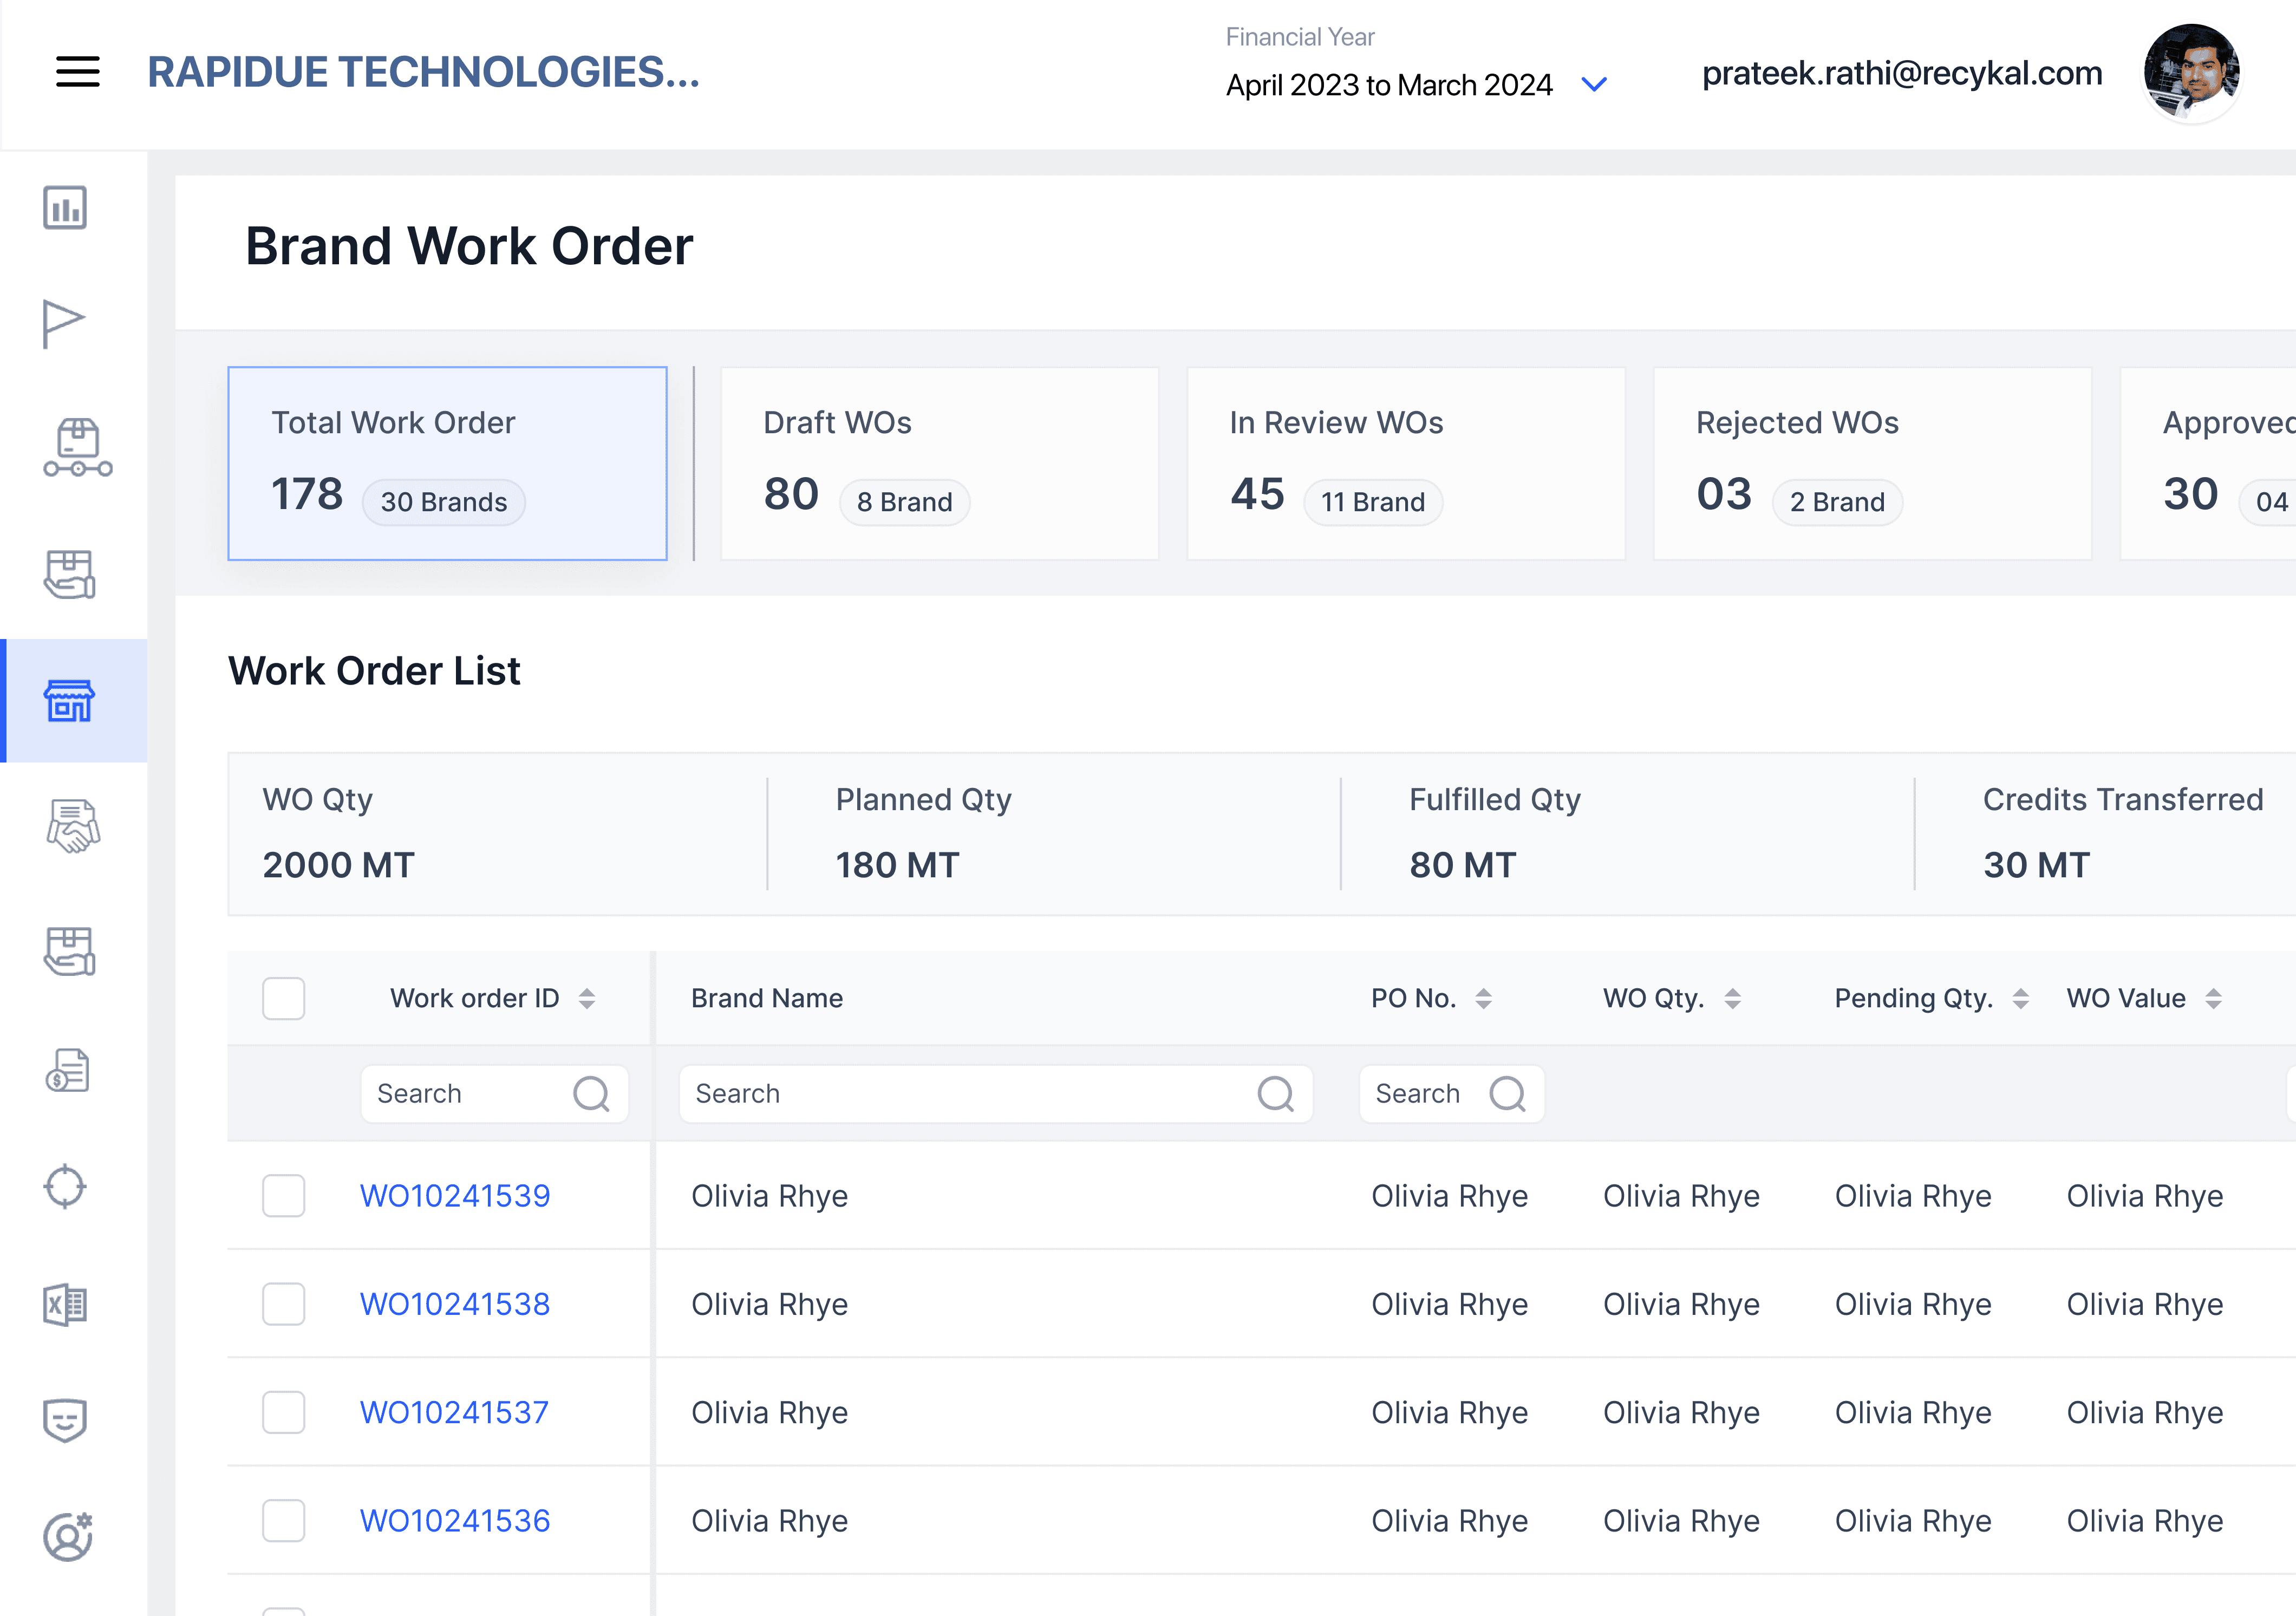Open the invoice document dollar sidebar icon

click(x=67, y=1070)
